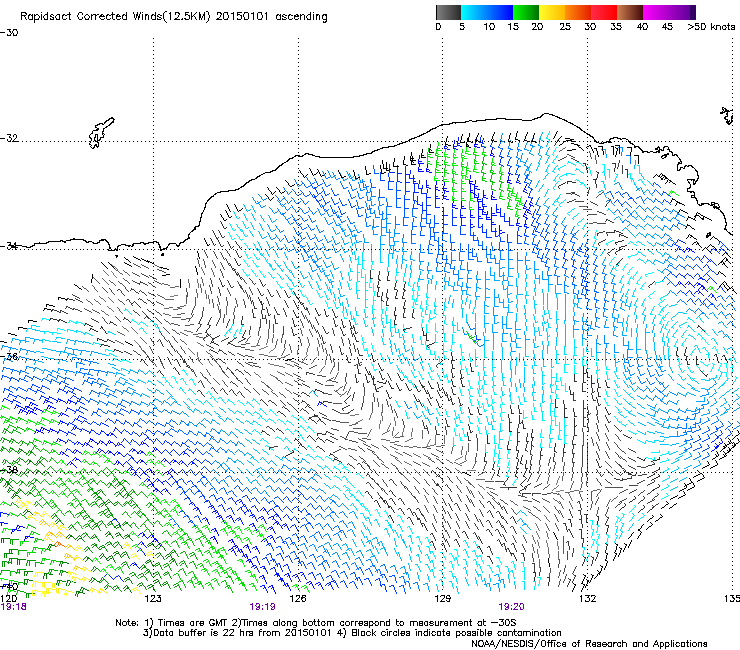Click the 'NOAA/NESDIS/Office of Research and Applications' credit
The image size is (740, 650).
[x=589, y=644]
